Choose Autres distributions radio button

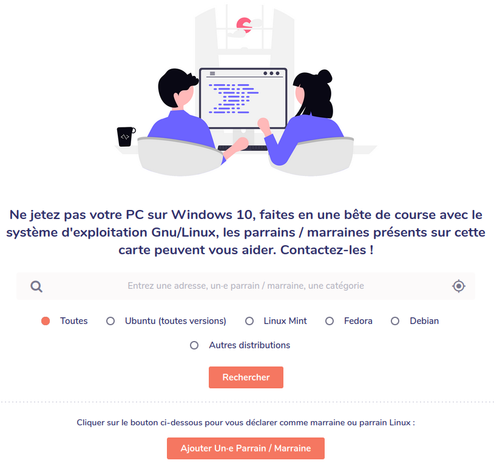194,345
